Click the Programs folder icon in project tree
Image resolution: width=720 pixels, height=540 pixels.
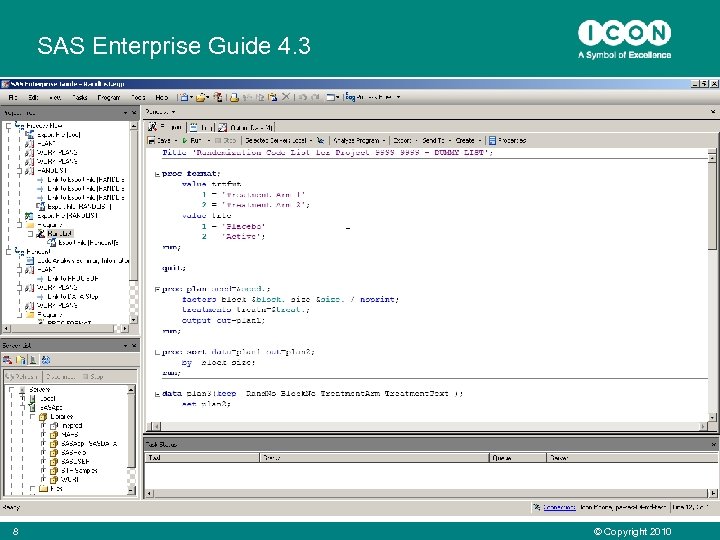pos(30,225)
